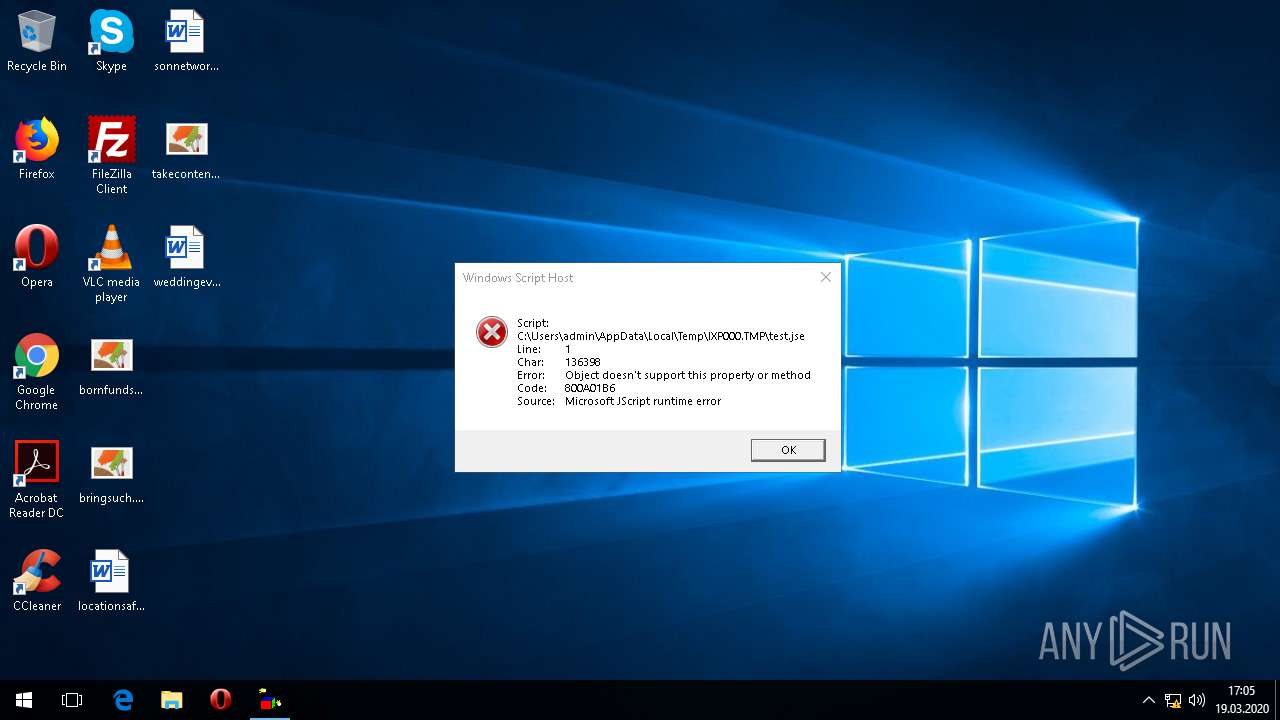Viewport: 1280px width, 720px height.
Task: Select the VLC media player shortcut
Action: pos(111,264)
